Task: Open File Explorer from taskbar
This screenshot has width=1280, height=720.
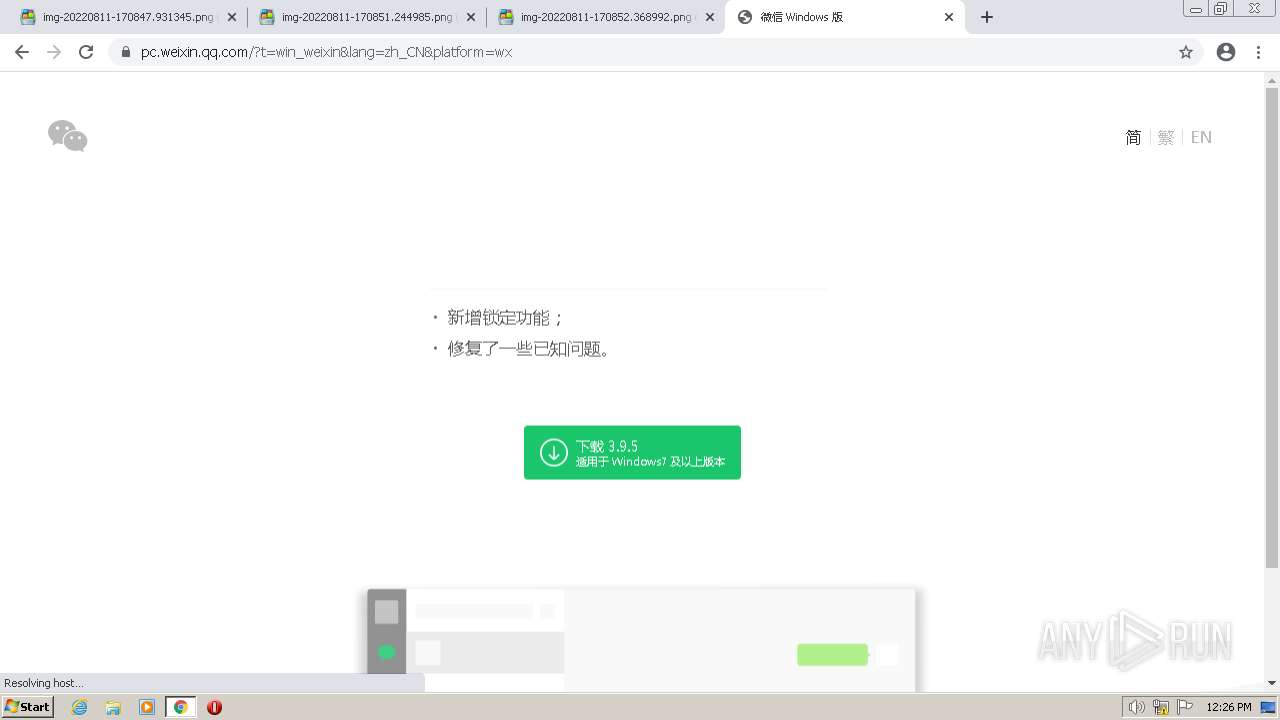Action: pyautogui.click(x=113, y=707)
